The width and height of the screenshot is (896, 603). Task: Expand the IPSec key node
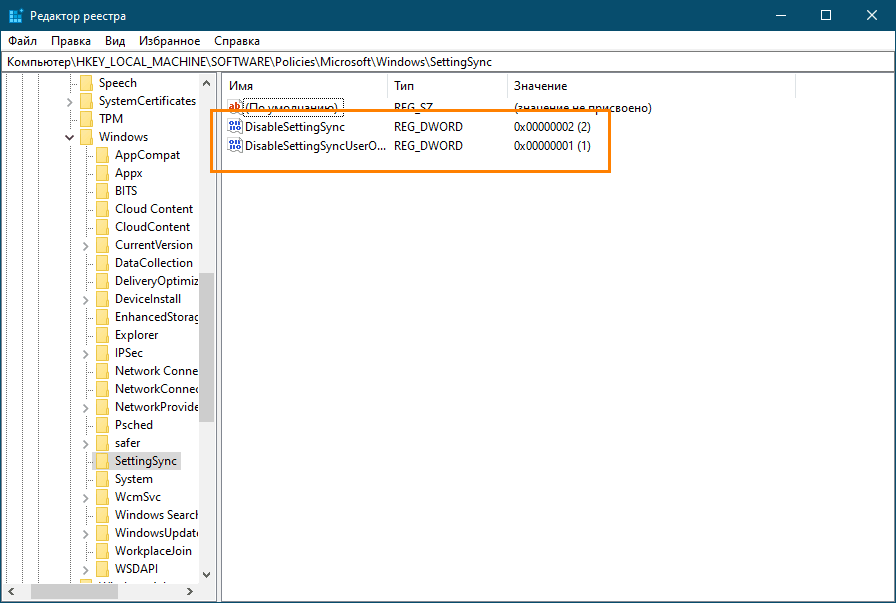pos(86,353)
